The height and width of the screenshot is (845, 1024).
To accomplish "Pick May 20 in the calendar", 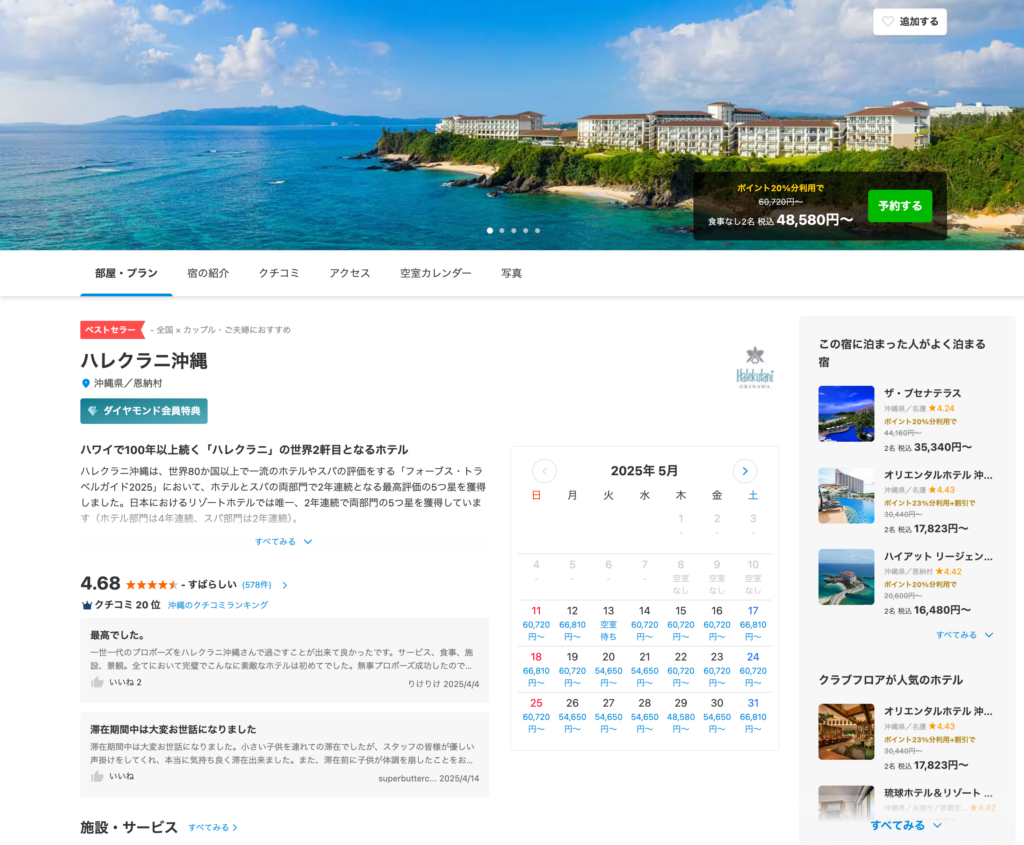I will [608, 669].
